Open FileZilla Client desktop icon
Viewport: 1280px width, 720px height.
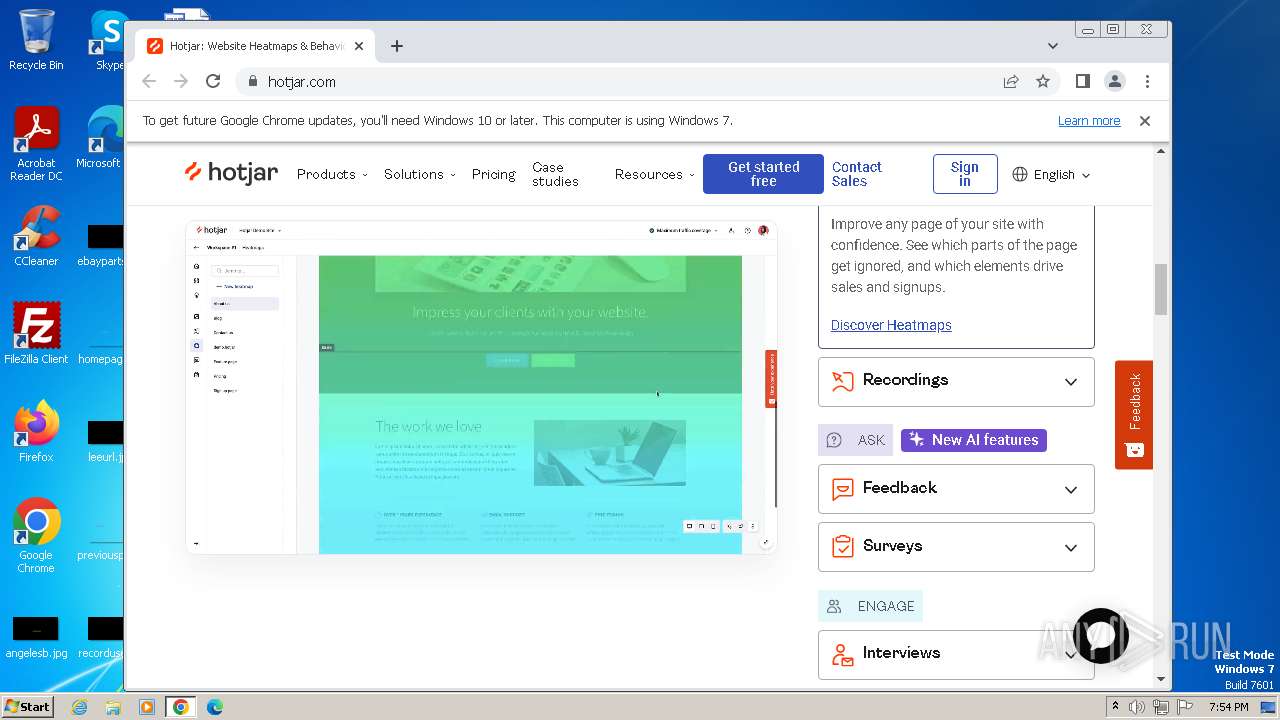(x=36, y=334)
